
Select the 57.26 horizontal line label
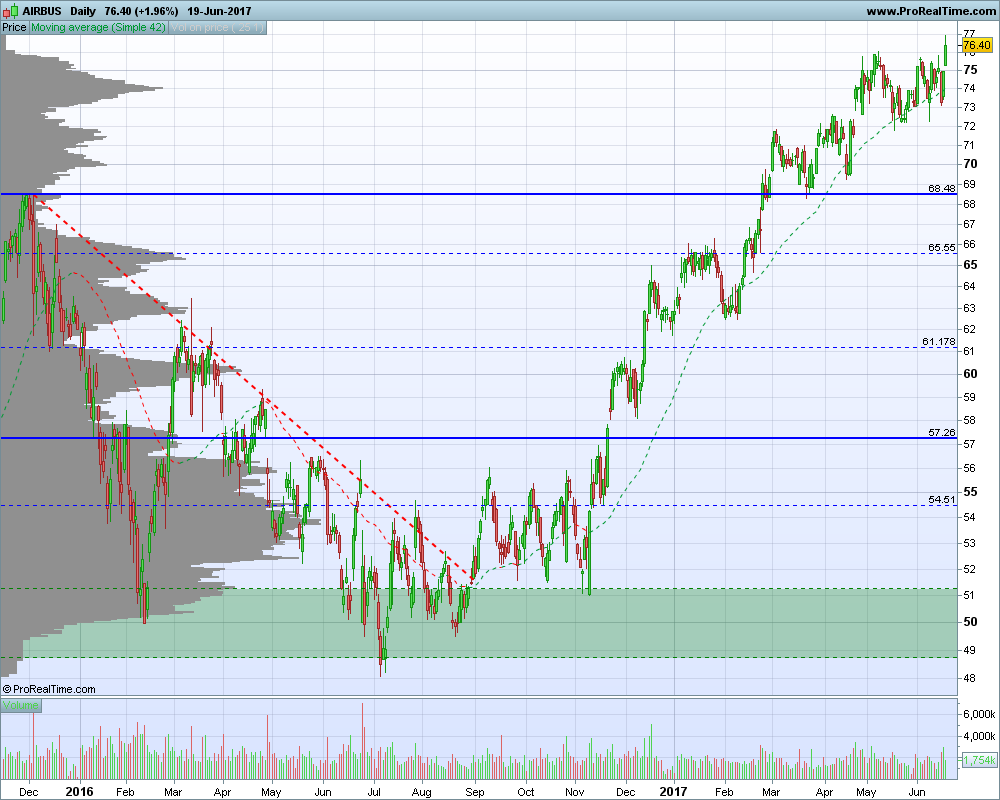tap(942, 433)
